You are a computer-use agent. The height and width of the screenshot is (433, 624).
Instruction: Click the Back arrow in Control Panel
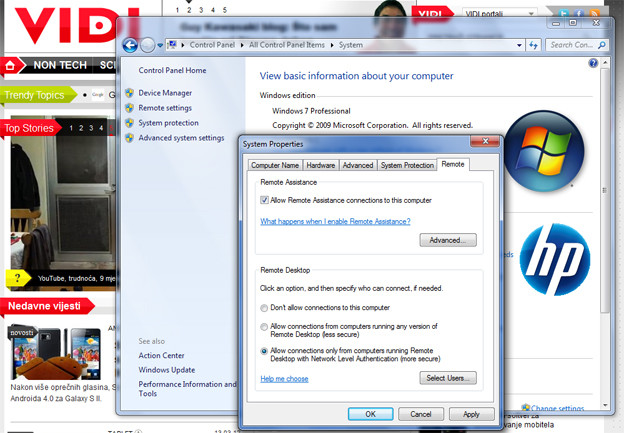(130, 45)
